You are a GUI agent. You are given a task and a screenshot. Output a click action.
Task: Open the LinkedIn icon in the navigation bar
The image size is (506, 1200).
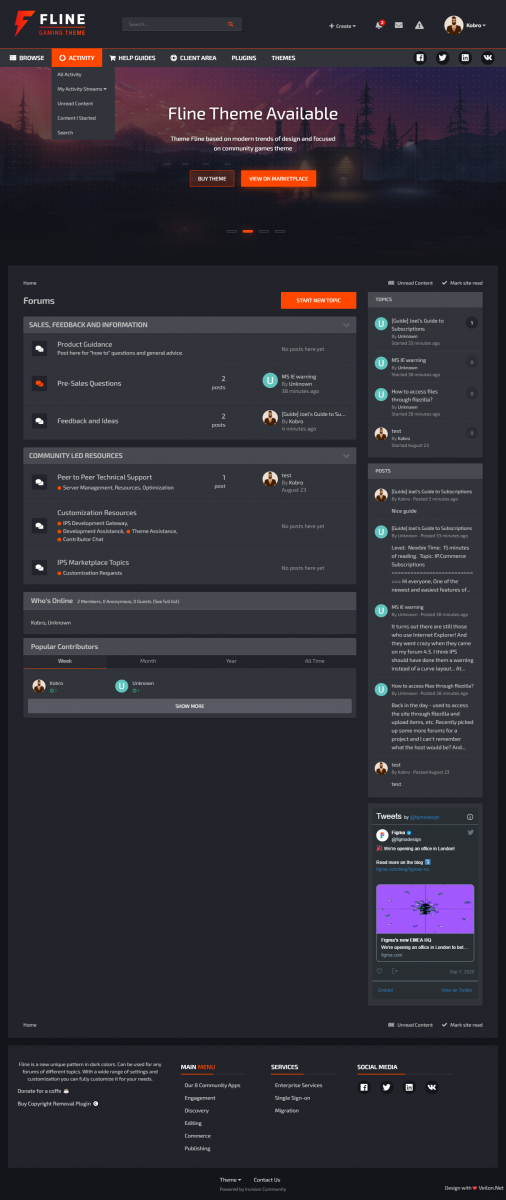[x=466, y=58]
